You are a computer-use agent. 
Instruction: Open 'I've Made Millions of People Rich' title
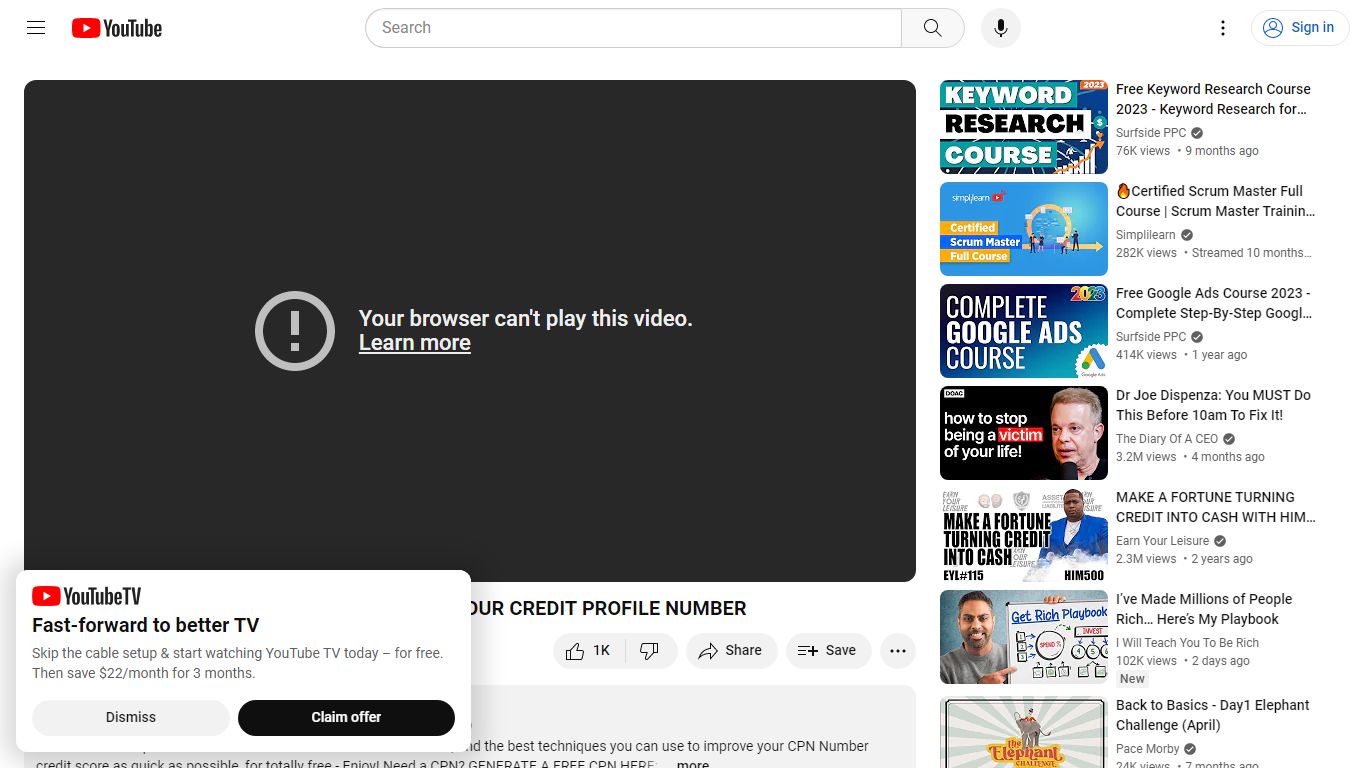coord(1204,609)
